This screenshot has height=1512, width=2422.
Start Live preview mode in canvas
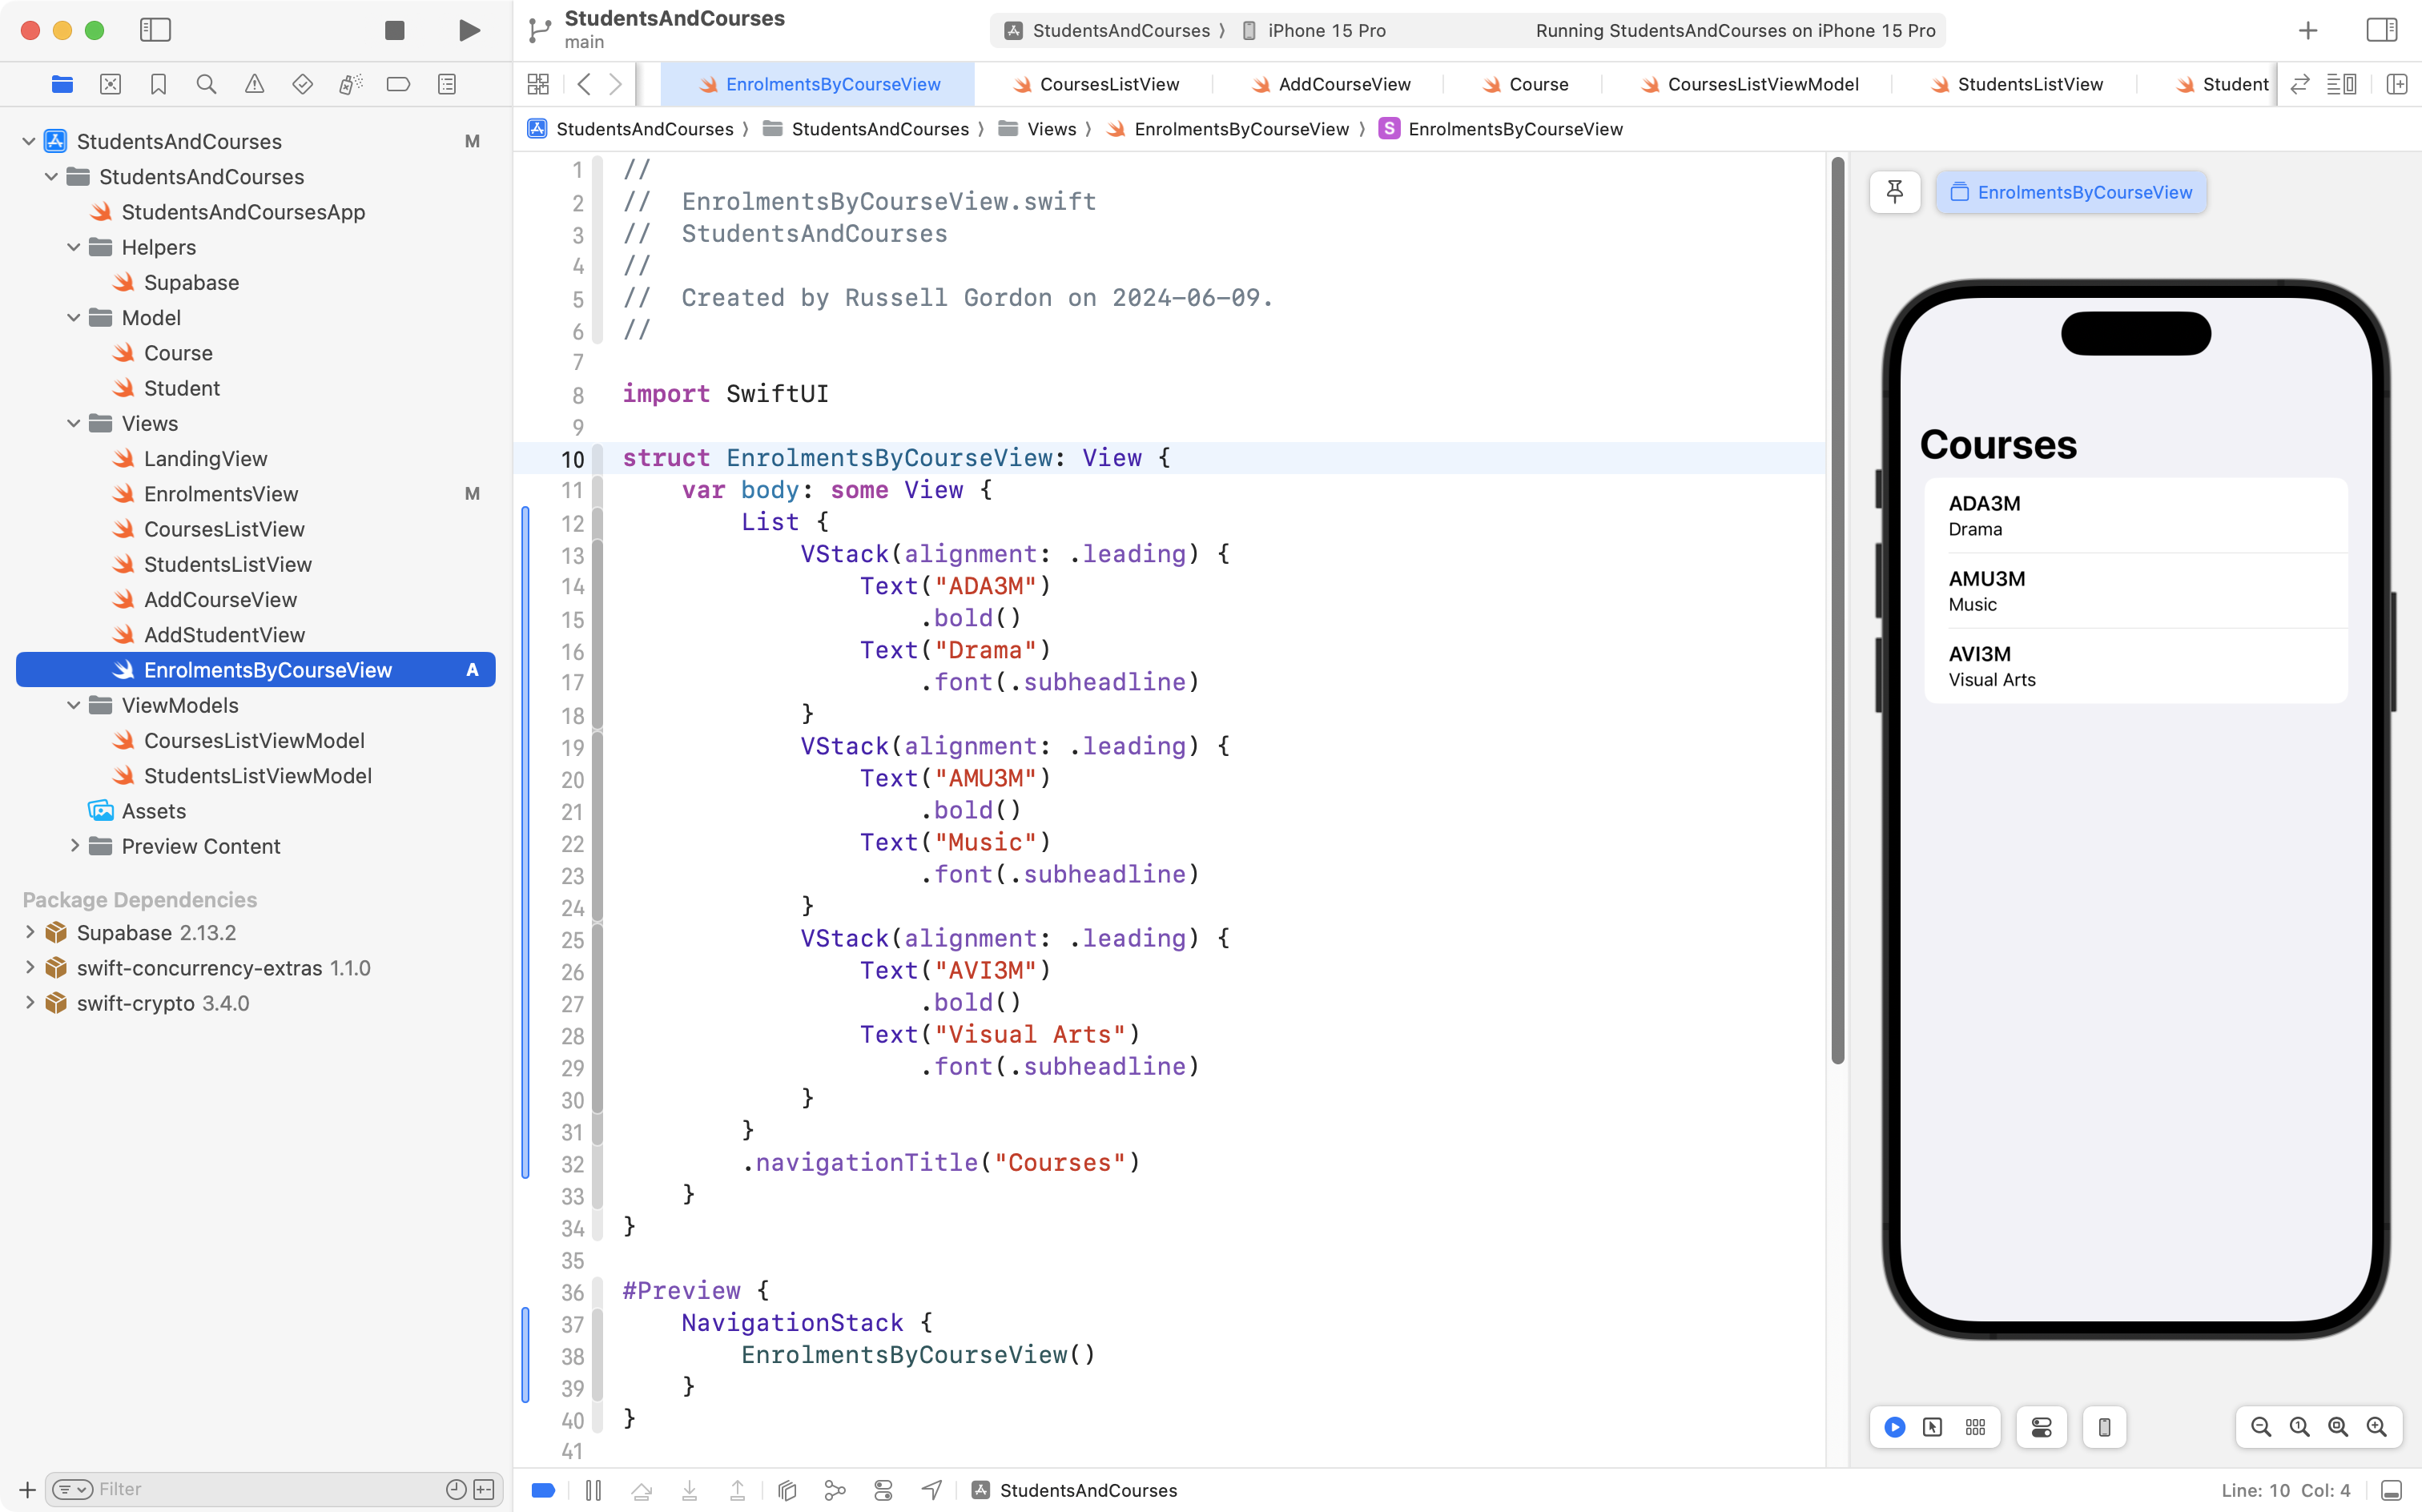[1894, 1427]
